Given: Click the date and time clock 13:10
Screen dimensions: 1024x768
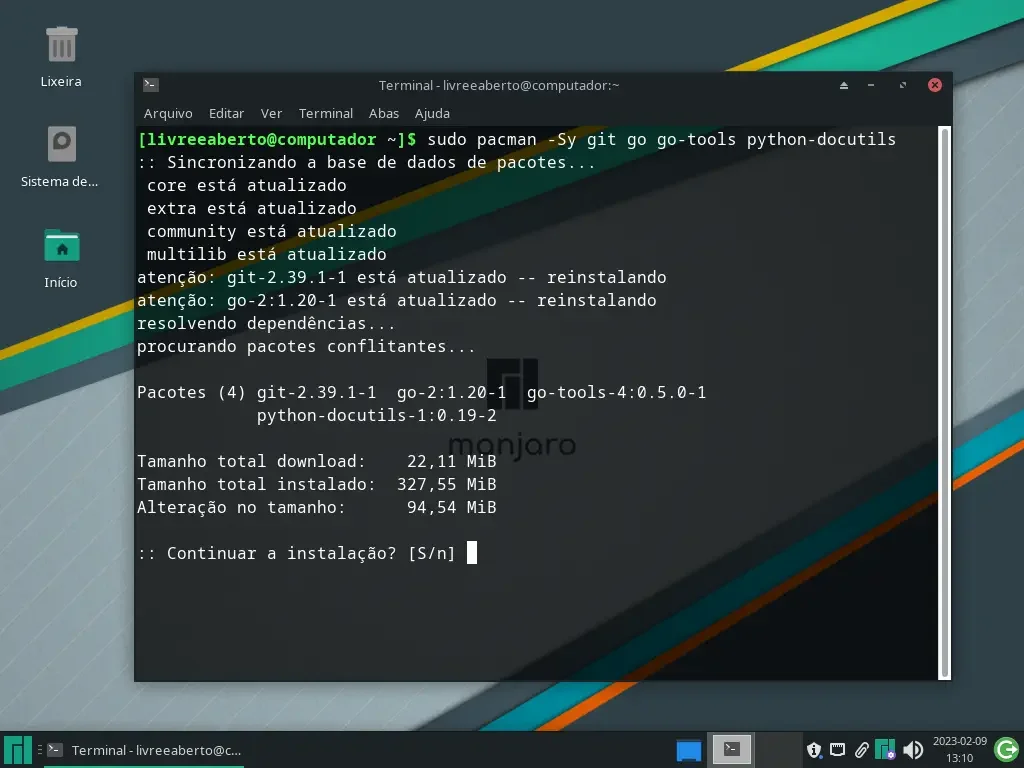Looking at the screenshot, I should tap(959, 750).
